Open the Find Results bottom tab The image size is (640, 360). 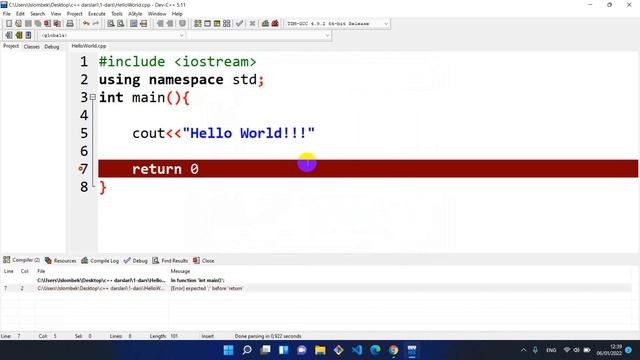click(x=170, y=260)
